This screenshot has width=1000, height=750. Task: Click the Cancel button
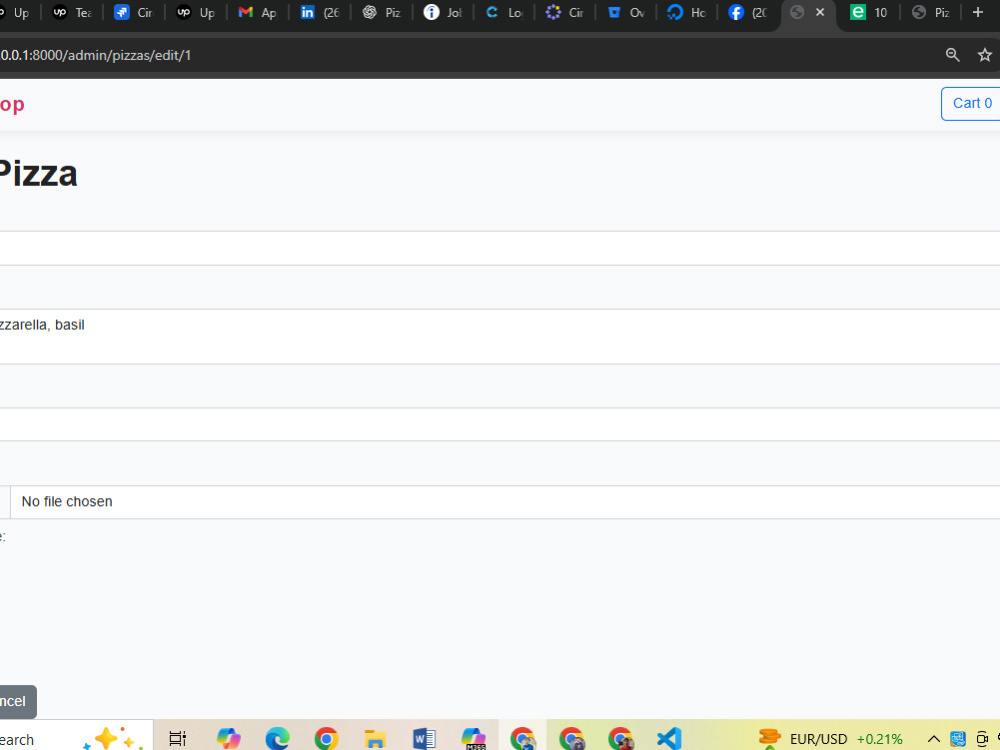click(x=17, y=702)
